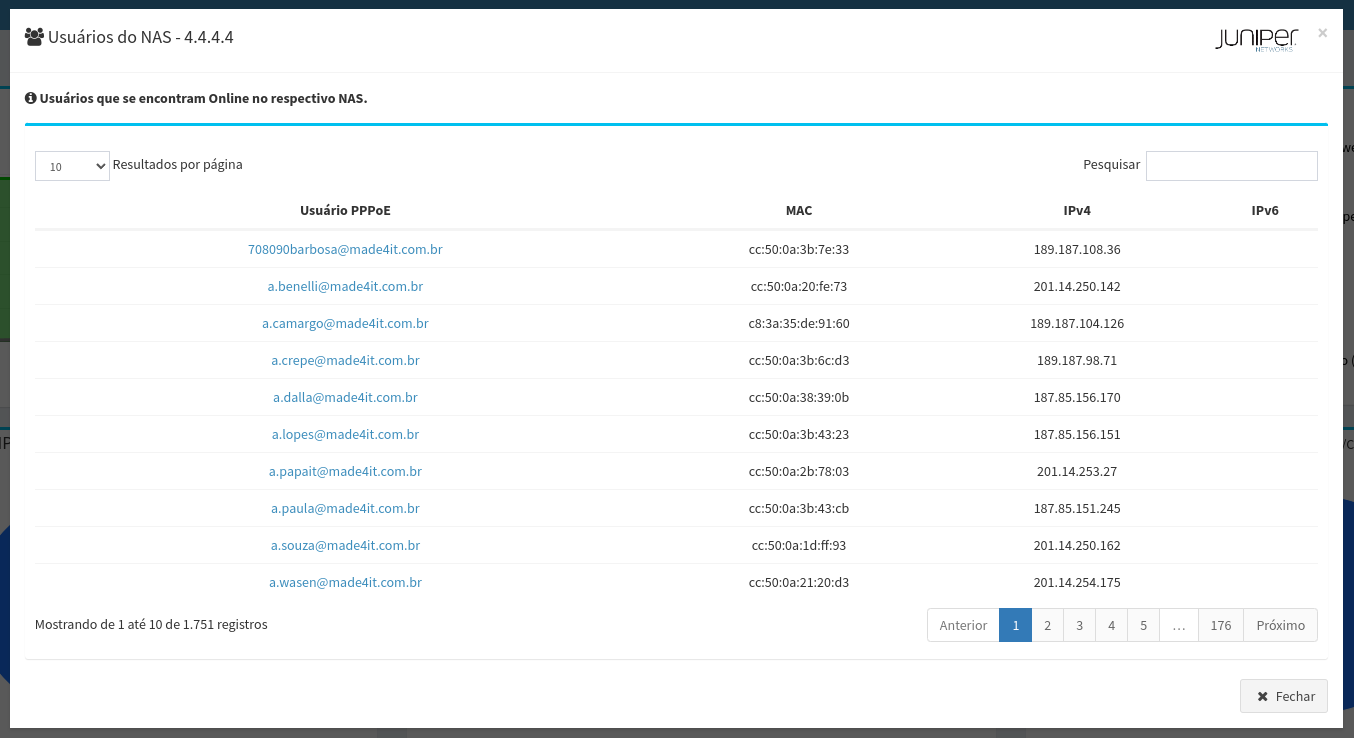Click the users group icon in title
The height and width of the screenshot is (738, 1354).
[x=34, y=37]
